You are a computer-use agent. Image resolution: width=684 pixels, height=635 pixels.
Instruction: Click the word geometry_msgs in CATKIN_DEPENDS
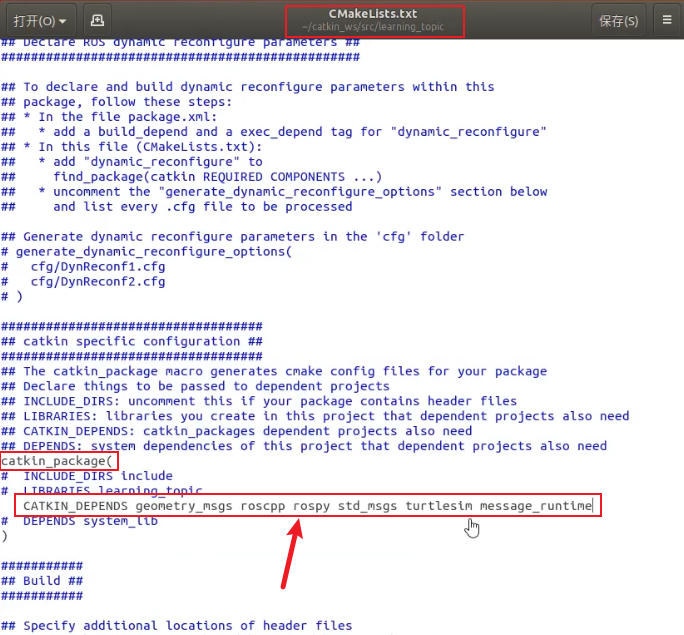184,506
